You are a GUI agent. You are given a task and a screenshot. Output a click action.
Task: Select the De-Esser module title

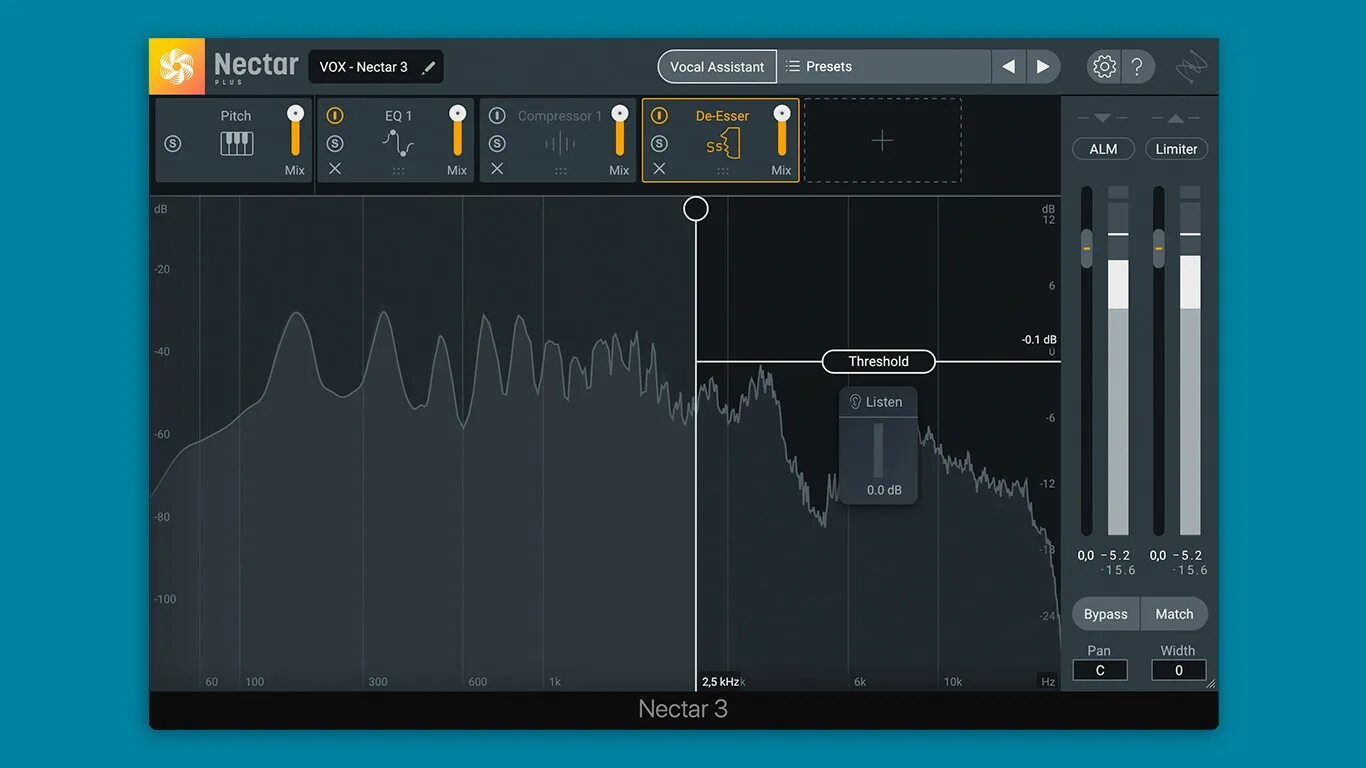coord(722,116)
